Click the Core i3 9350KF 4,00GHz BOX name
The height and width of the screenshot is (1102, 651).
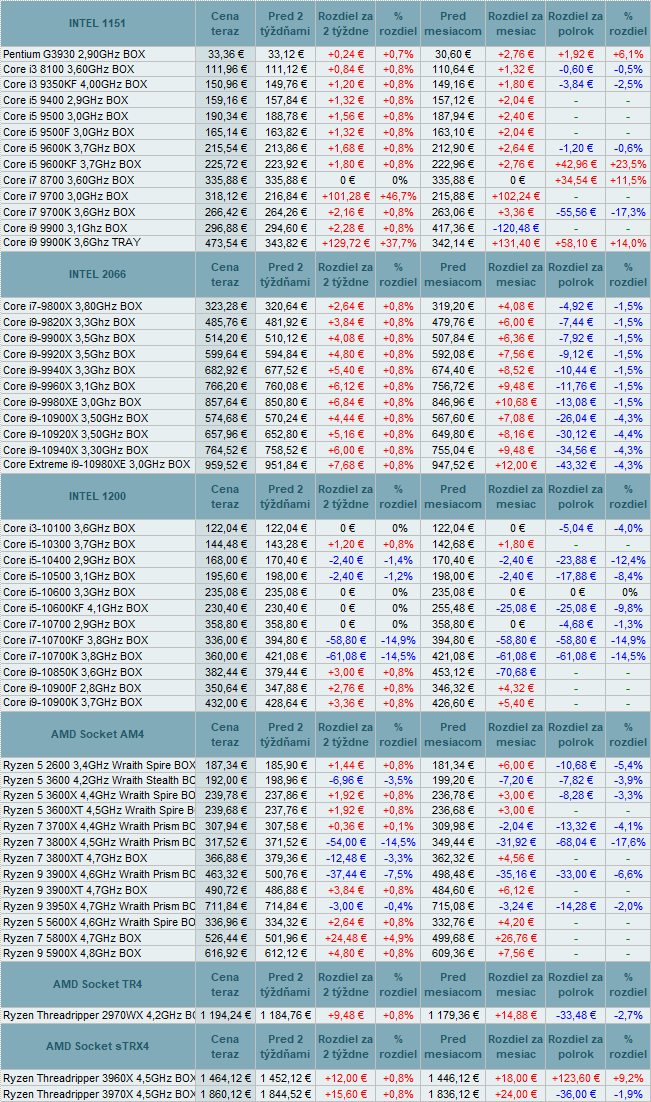pyautogui.click(x=75, y=84)
